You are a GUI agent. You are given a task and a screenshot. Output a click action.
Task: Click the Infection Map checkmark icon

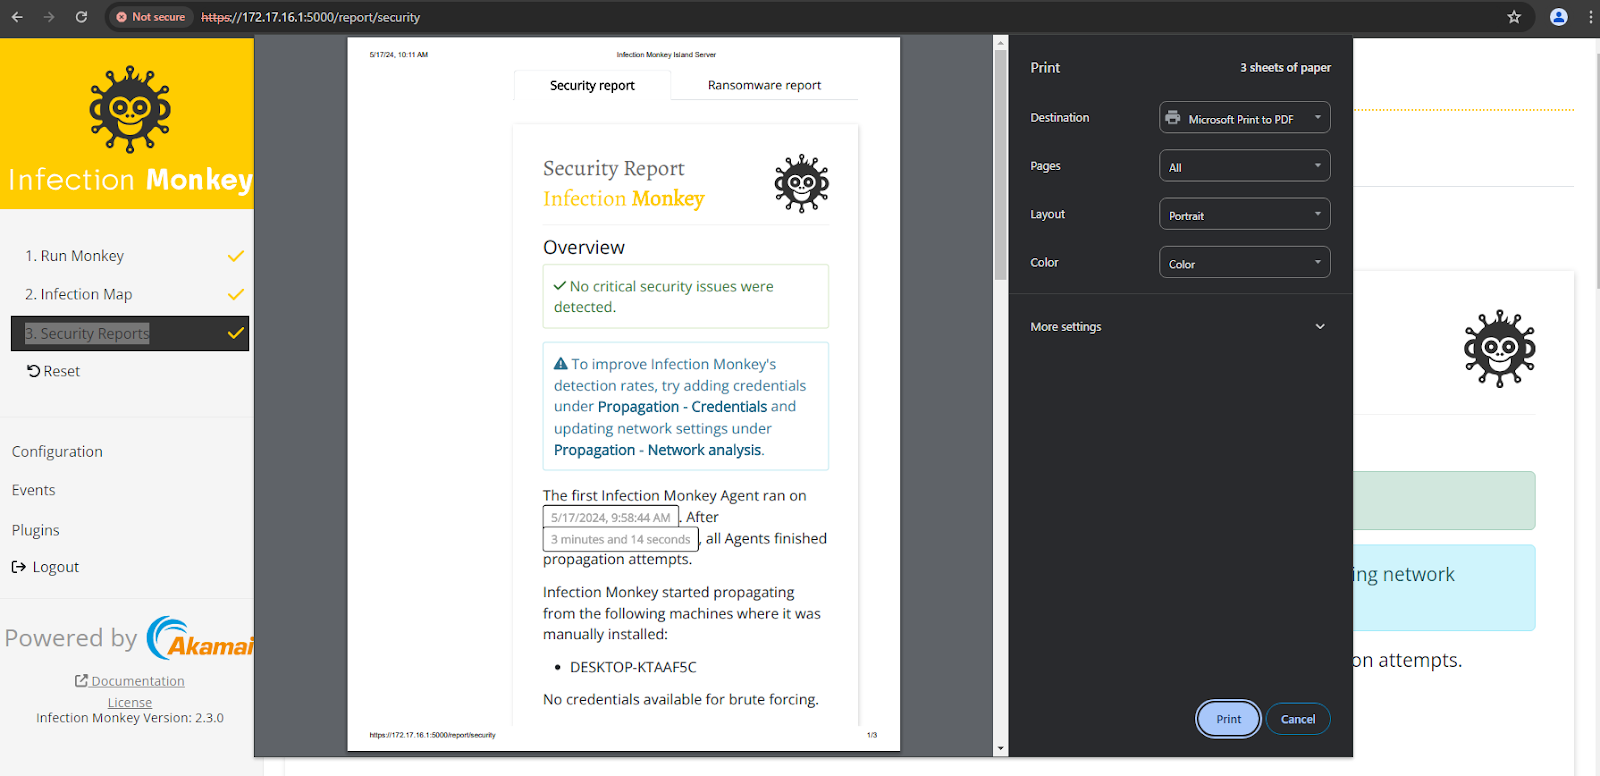coord(236,294)
